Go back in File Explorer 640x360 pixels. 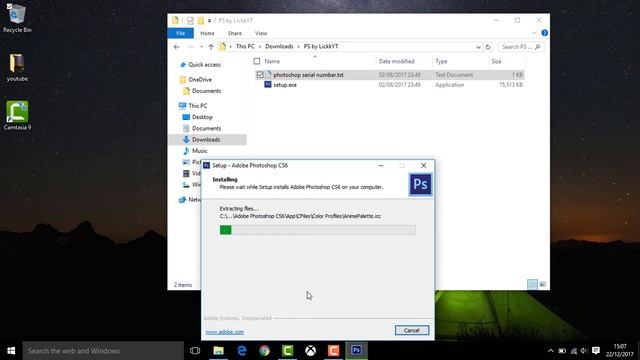coord(177,47)
